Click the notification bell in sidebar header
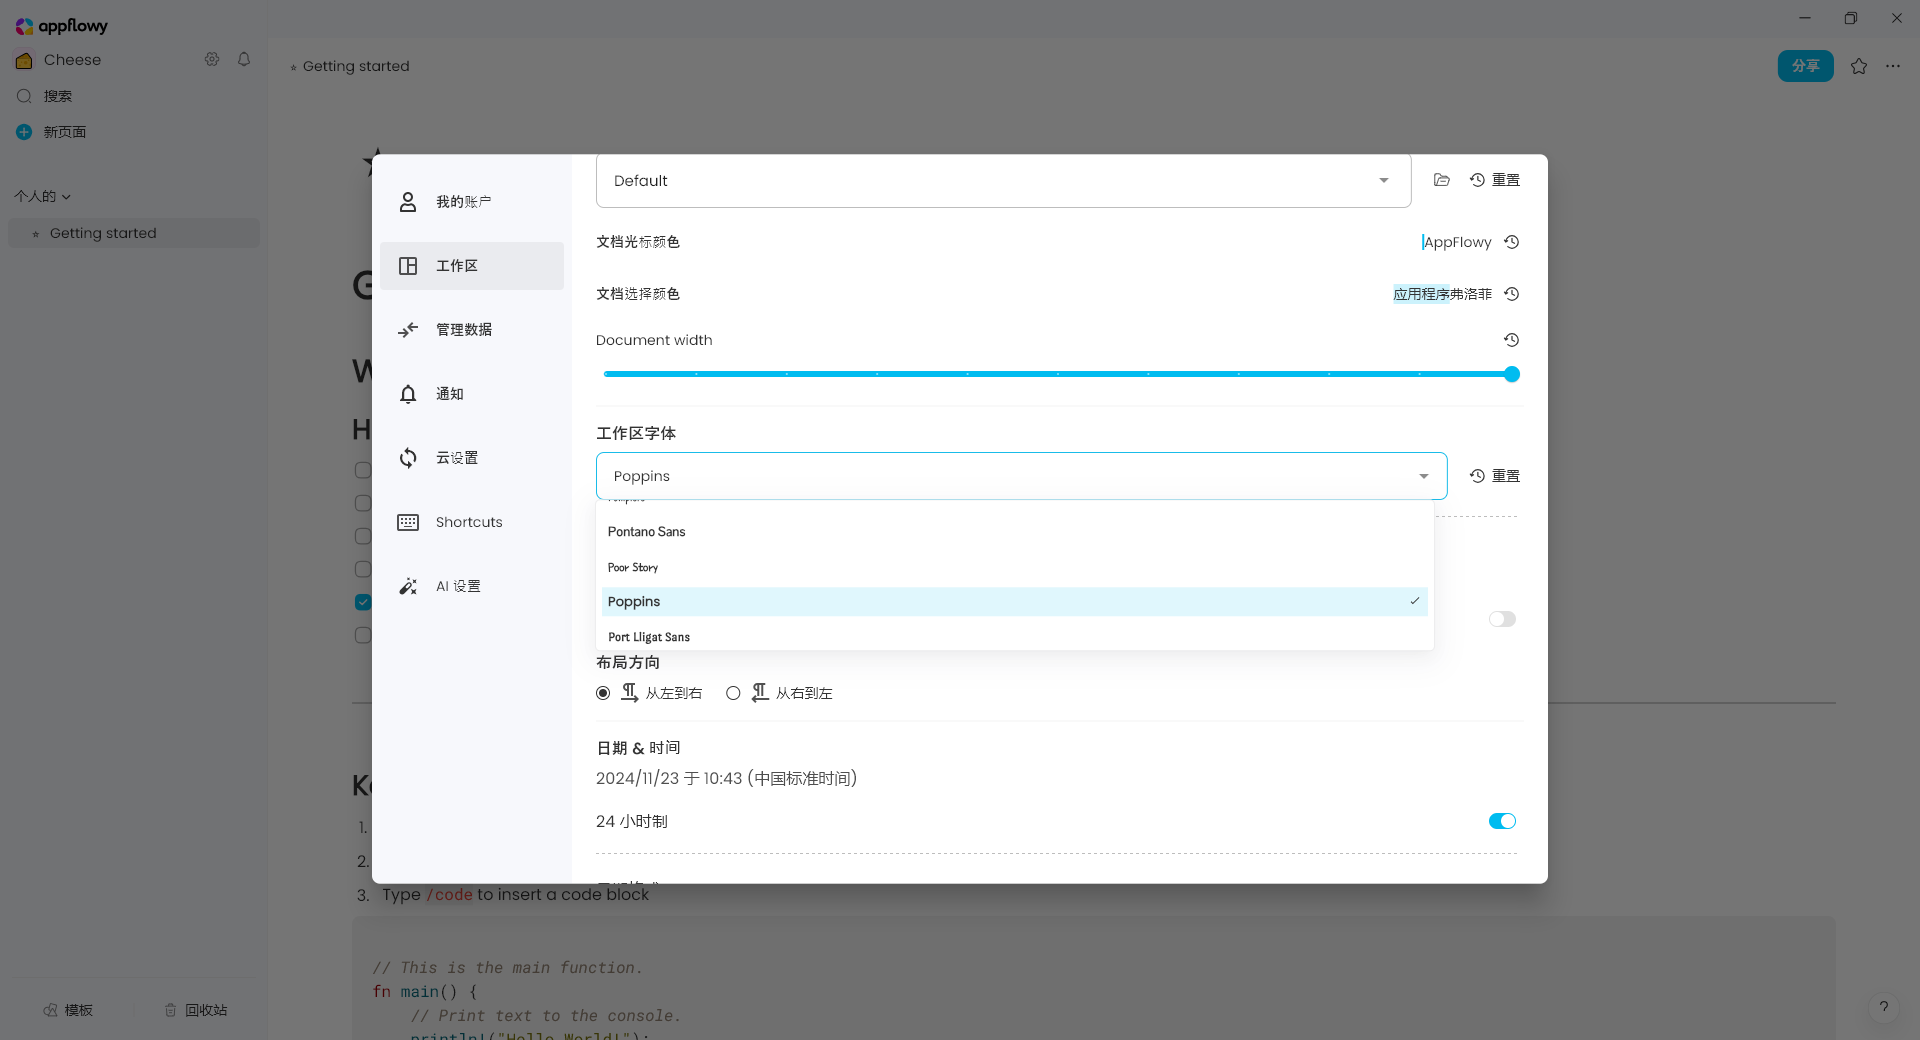1920x1040 pixels. (244, 60)
